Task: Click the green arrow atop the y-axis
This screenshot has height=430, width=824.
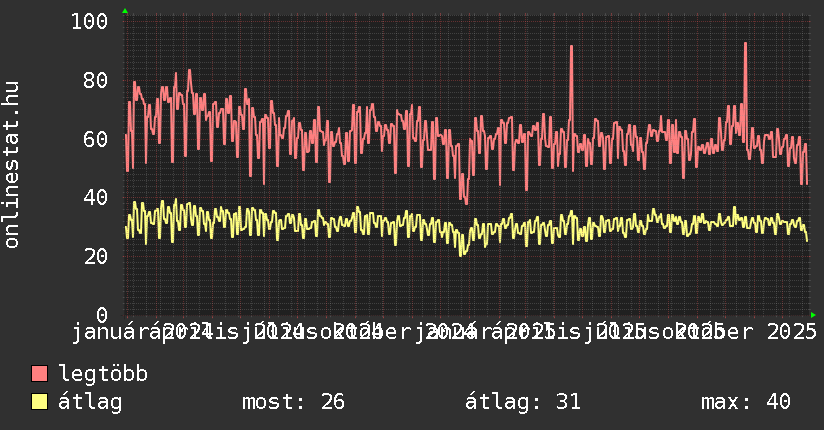Action: pos(124,11)
